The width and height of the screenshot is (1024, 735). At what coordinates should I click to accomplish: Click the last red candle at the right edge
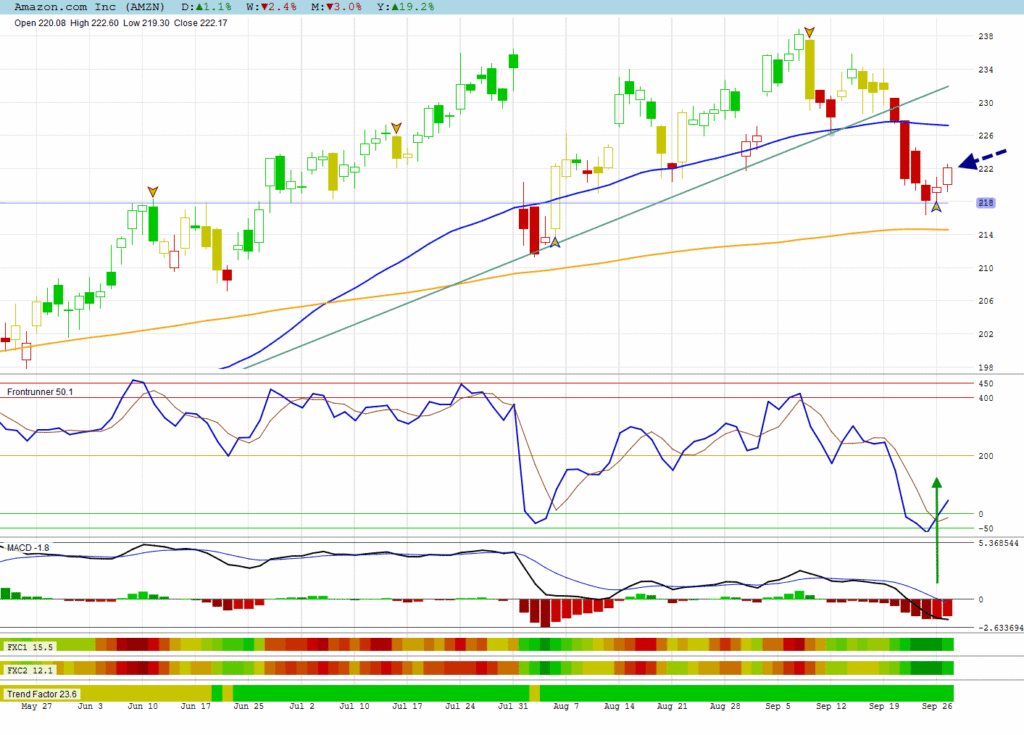(947, 176)
